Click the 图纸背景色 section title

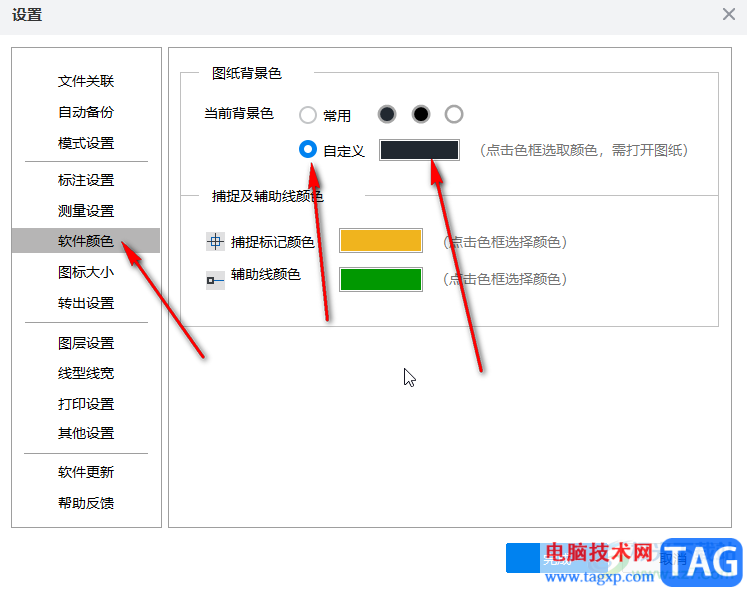[247, 73]
